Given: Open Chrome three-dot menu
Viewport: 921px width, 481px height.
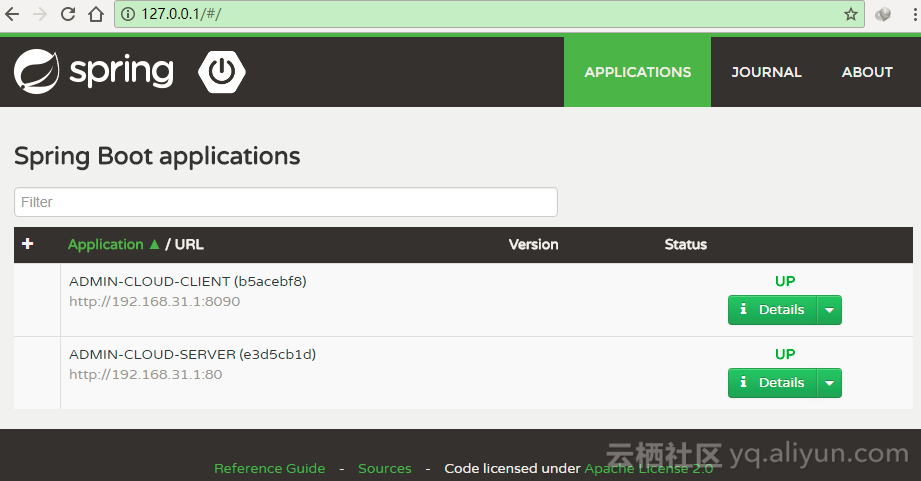Looking at the screenshot, I should (x=916, y=14).
